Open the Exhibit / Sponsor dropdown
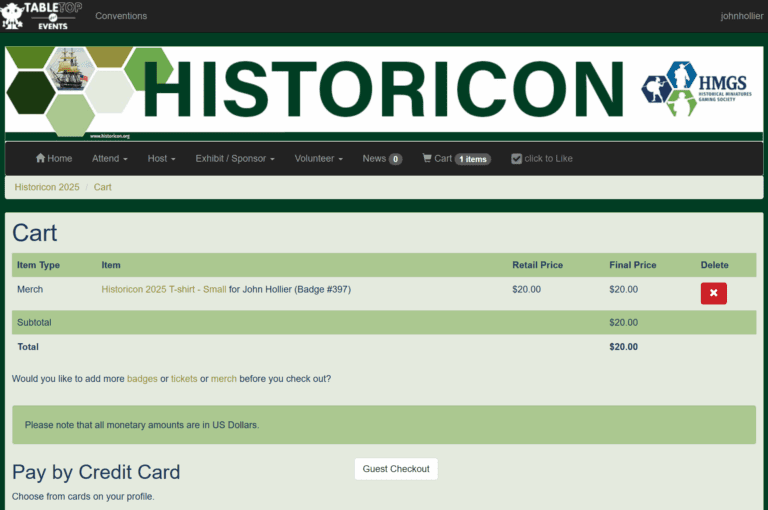The width and height of the screenshot is (768, 510). click(x=235, y=159)
